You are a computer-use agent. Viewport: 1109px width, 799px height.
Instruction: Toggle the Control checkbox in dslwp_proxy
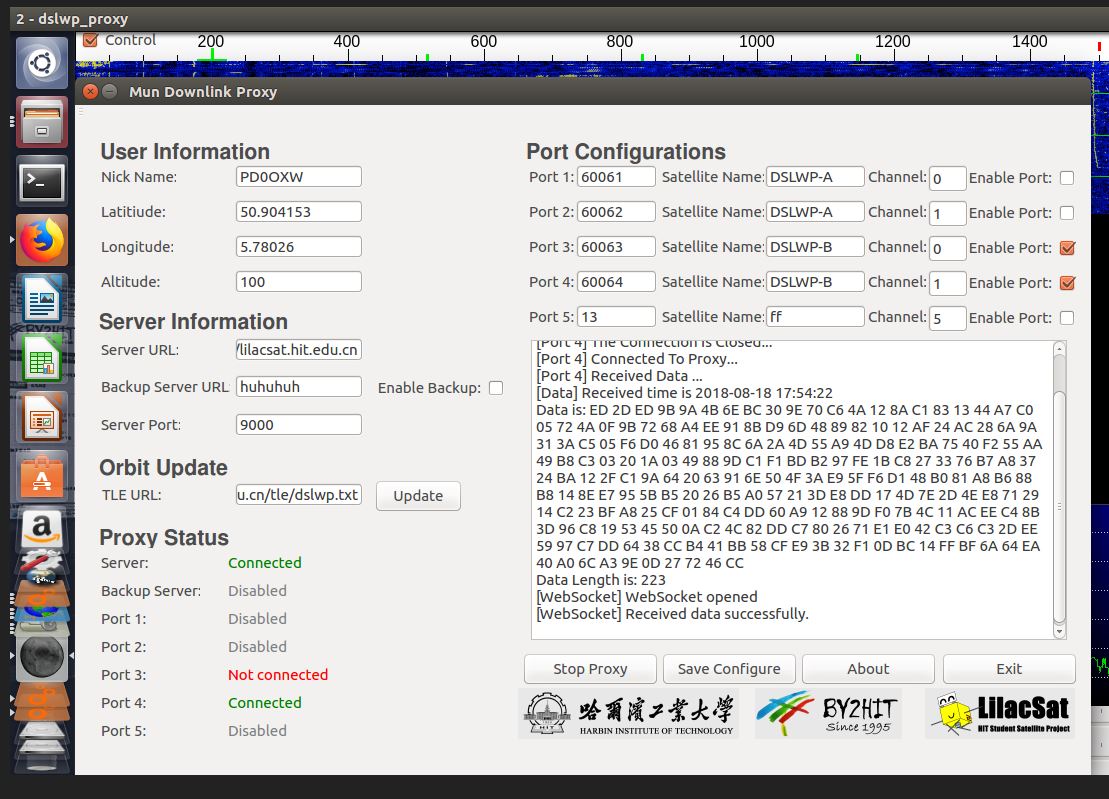coord(90,40)
